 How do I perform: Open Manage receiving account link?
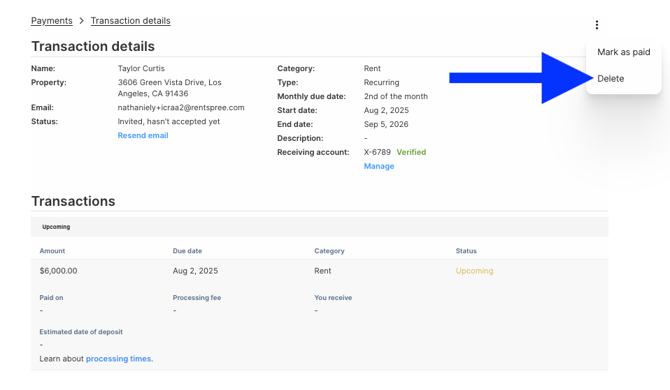[x=379, y=166]
